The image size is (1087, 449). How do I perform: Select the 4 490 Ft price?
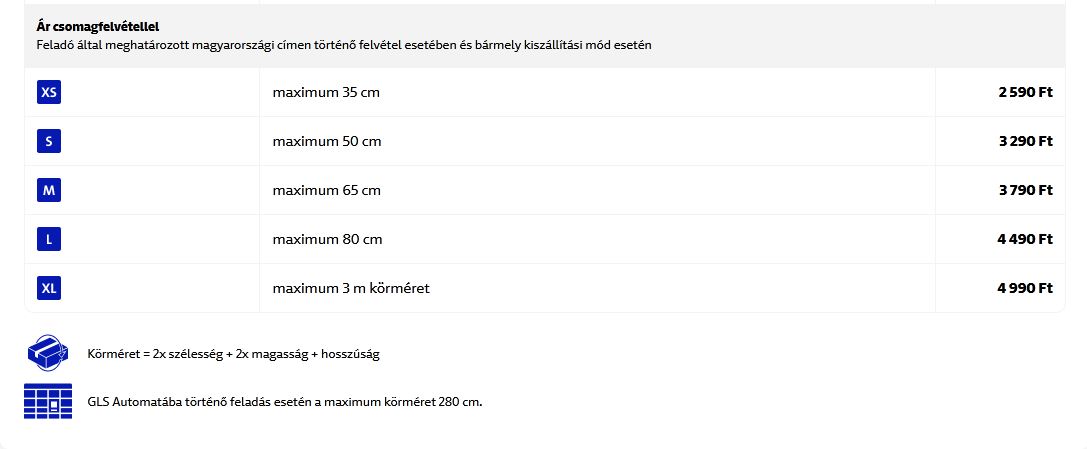click(x=1025, y=240)
